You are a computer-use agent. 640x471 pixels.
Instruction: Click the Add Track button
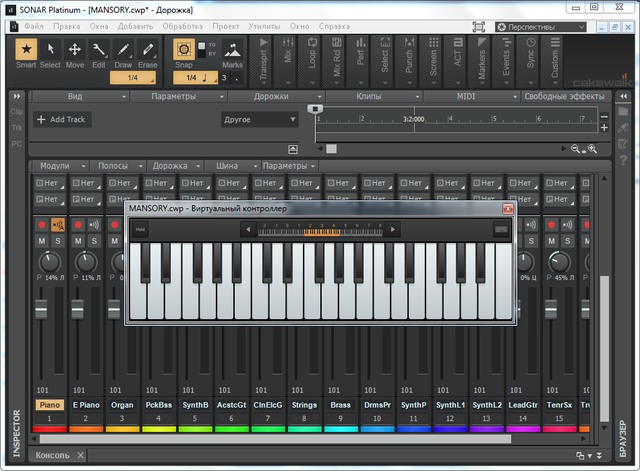click(62, 119)
